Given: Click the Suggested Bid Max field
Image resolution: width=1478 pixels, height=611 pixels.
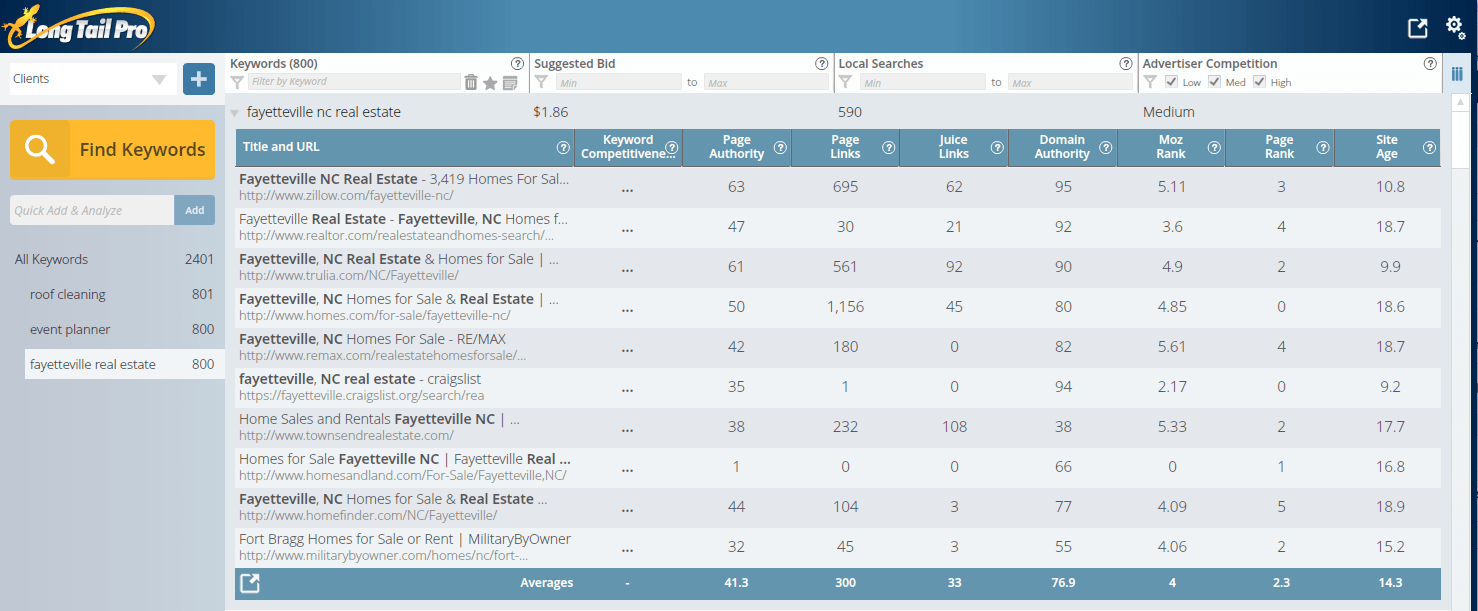Looking at the screenshot, I should click(x=766, y=82).
